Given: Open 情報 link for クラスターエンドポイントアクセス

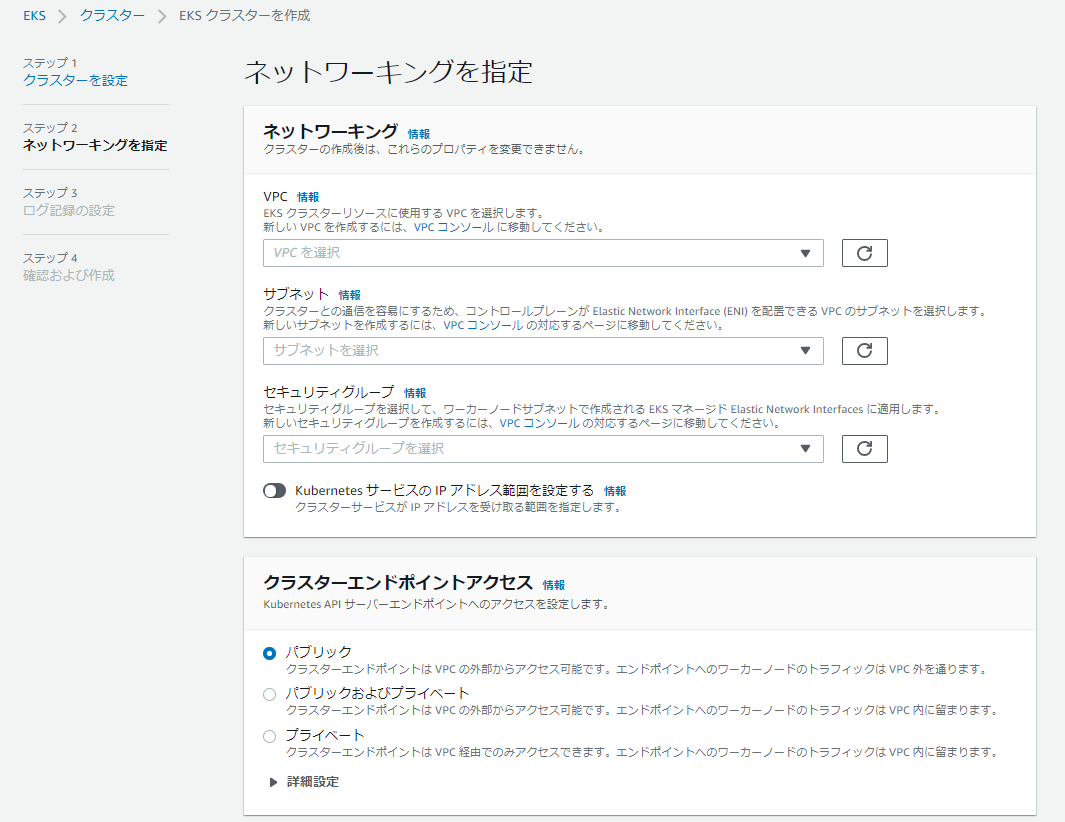Looking at the screenshot, I should (554, 585).
